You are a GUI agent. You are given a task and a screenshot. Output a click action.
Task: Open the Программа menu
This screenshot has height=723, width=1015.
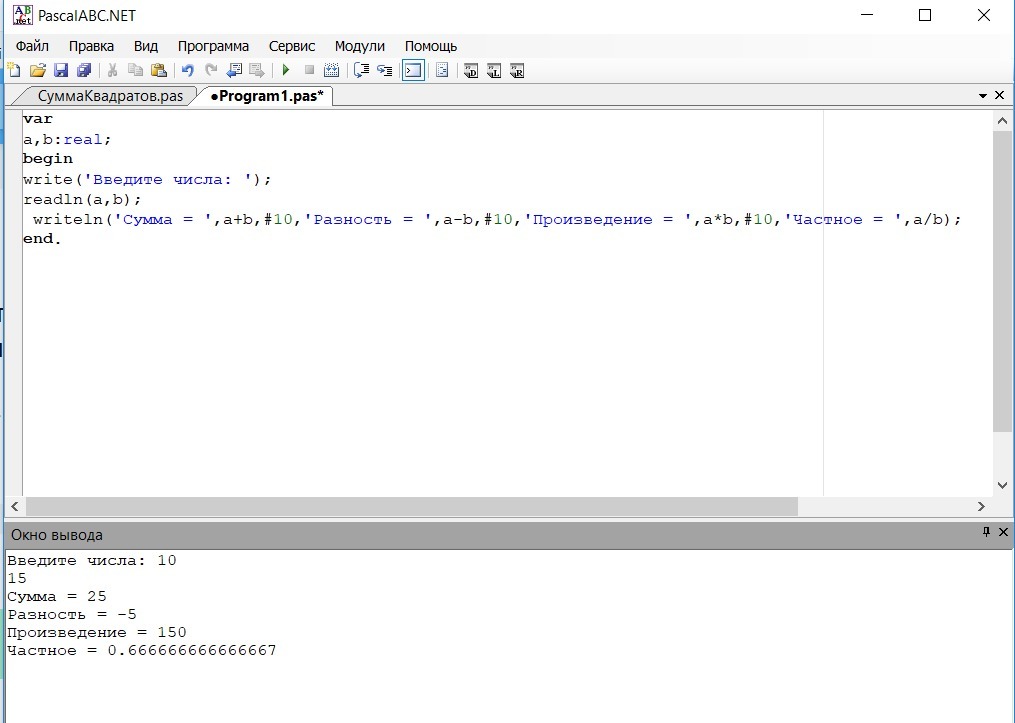(213, 46)
